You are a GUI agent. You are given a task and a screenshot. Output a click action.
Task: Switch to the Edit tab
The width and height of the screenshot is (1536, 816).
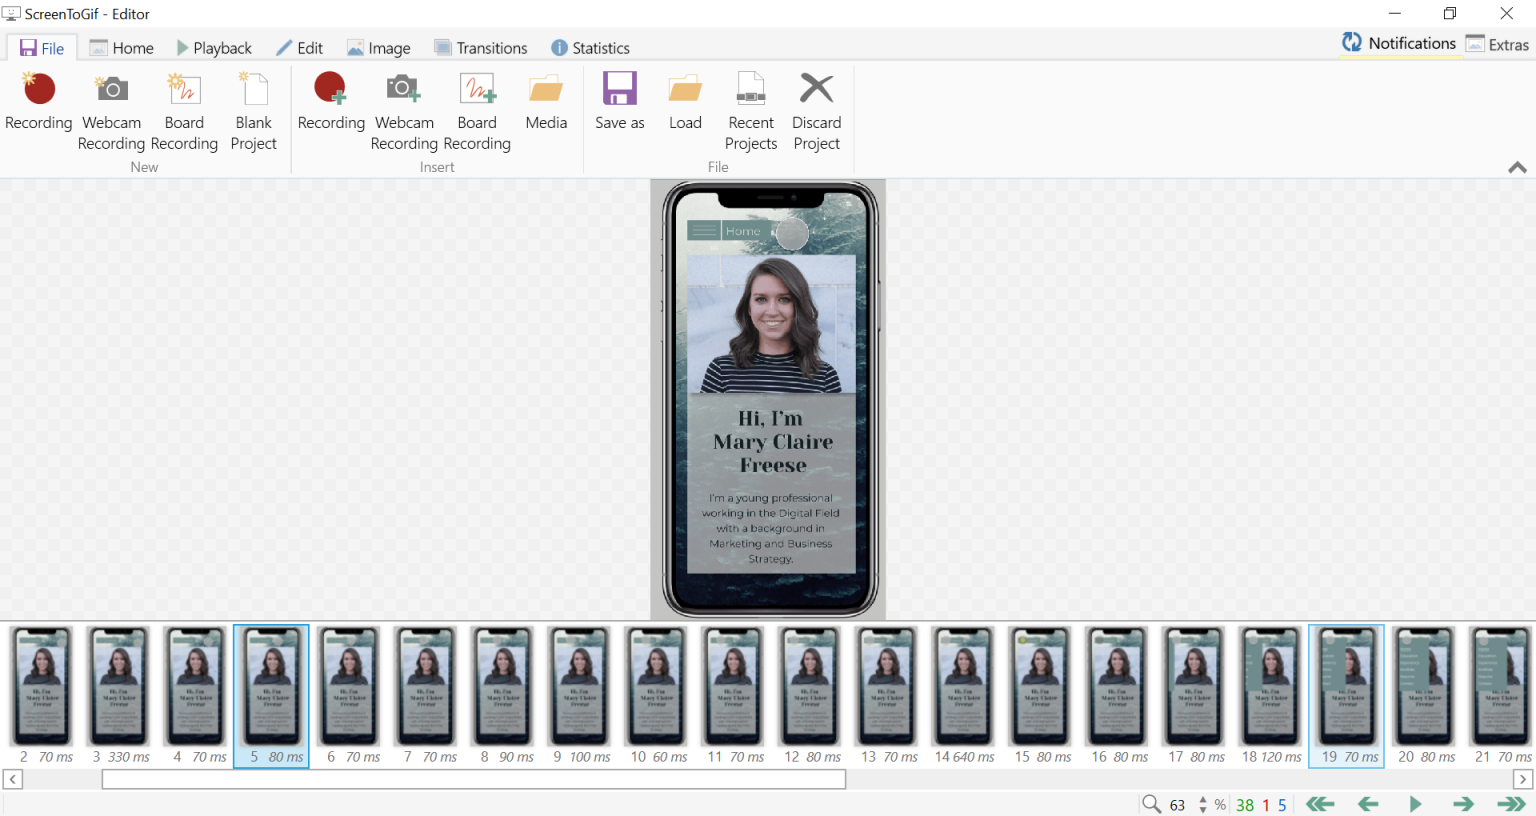[x=300, y=47]
